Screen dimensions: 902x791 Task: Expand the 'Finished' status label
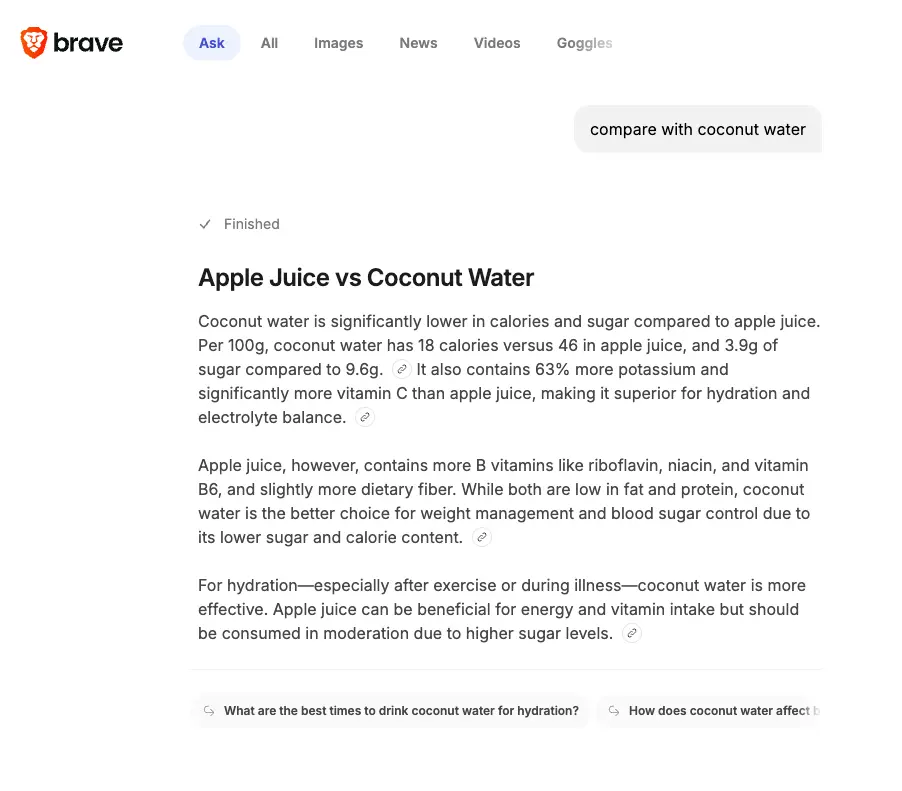point(251,224)
